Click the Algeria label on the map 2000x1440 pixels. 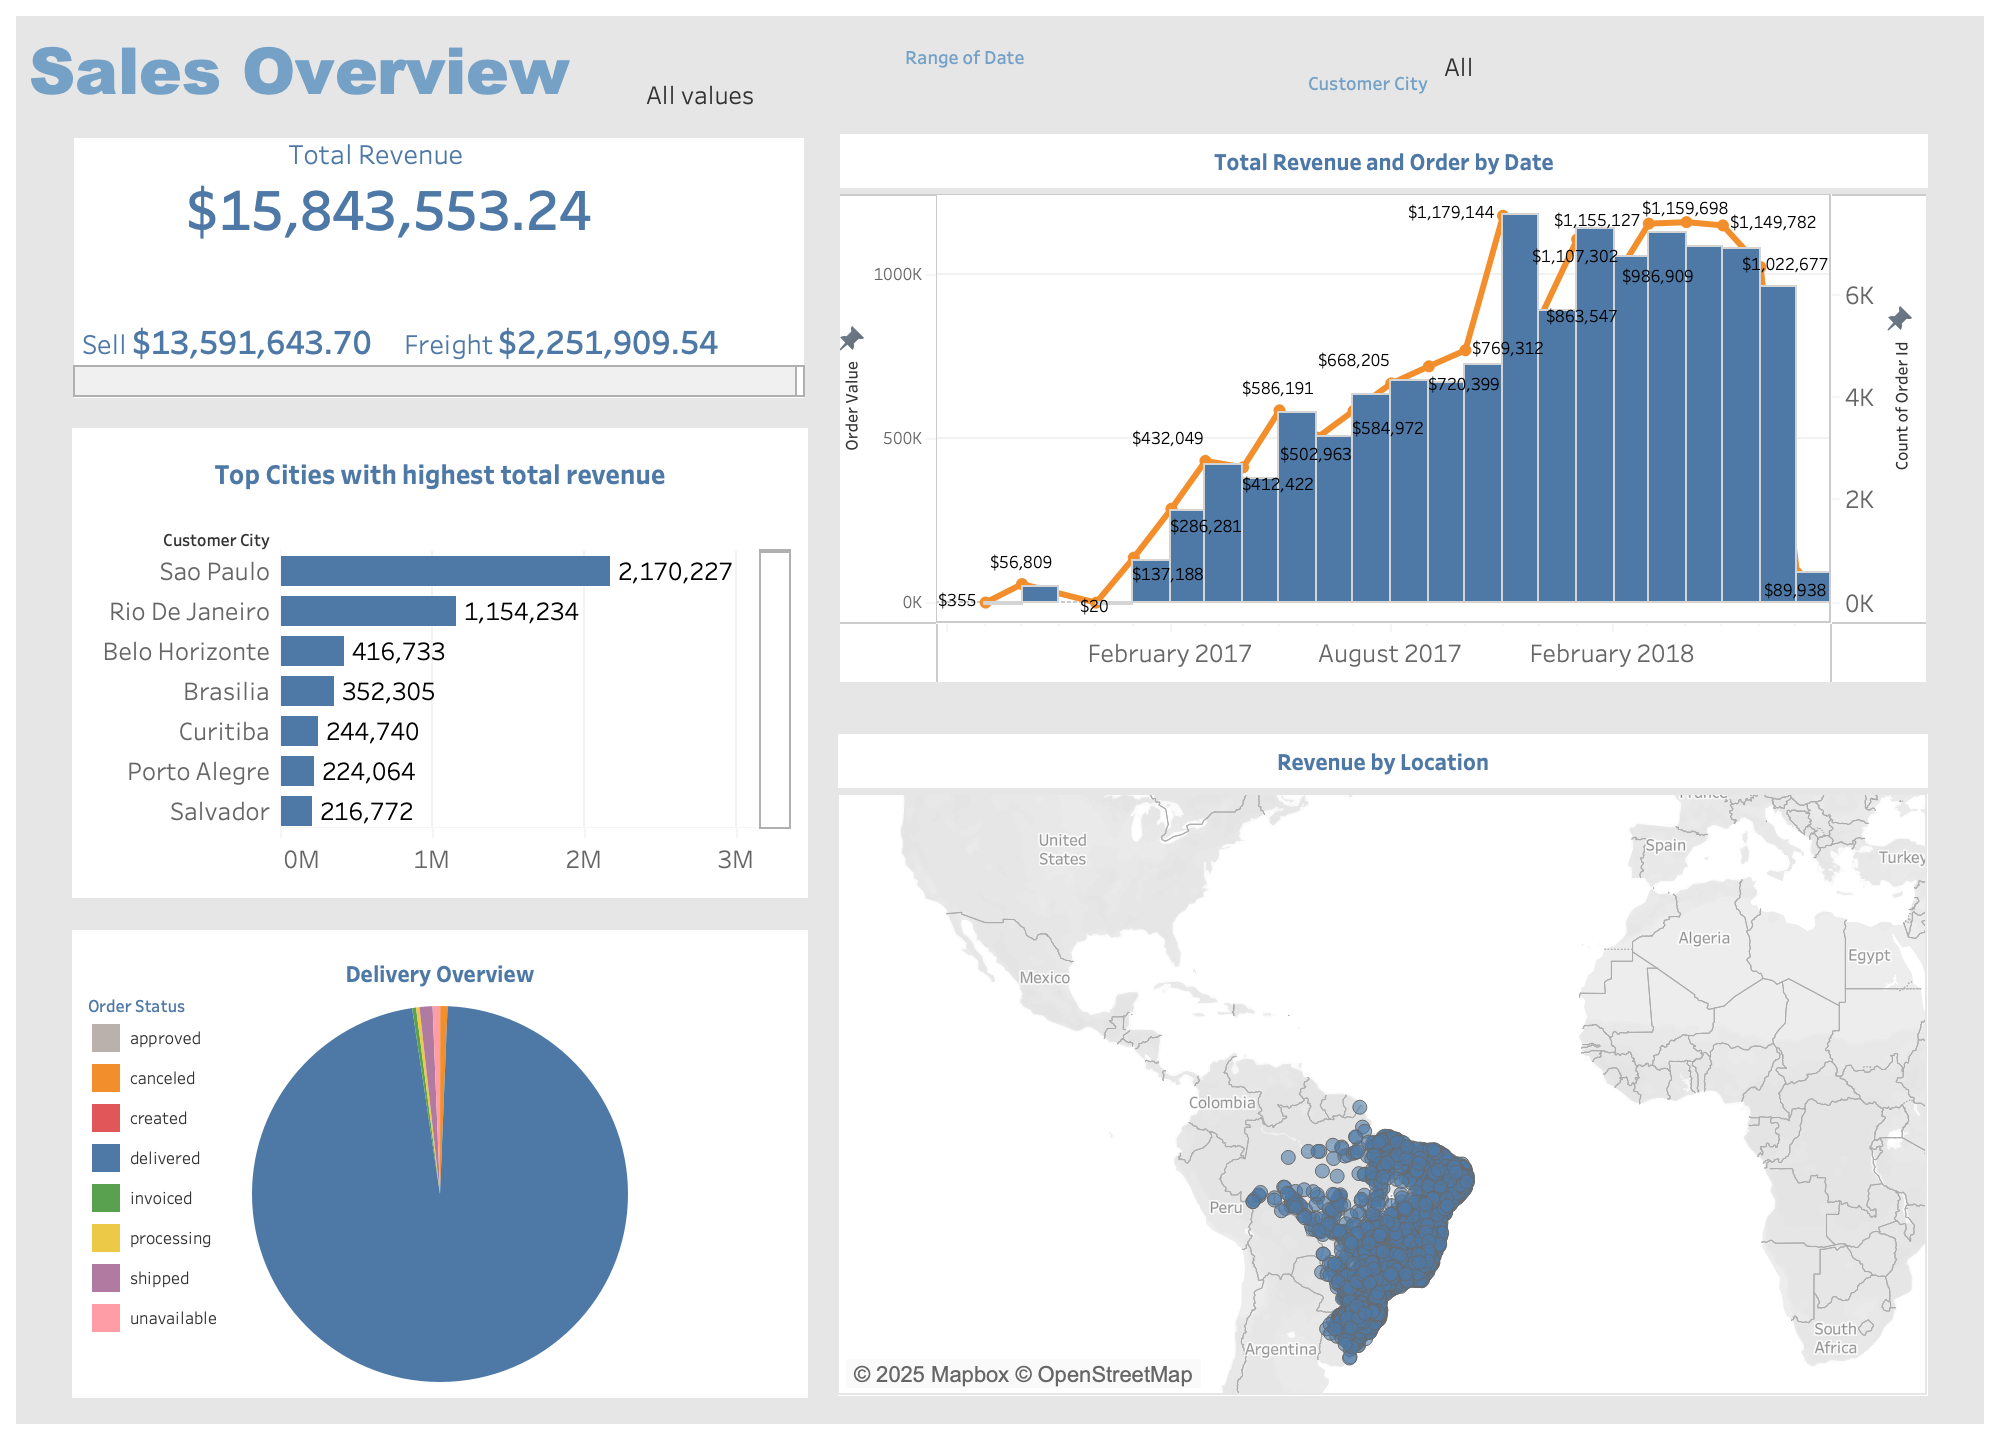[x=1703, y=938]
